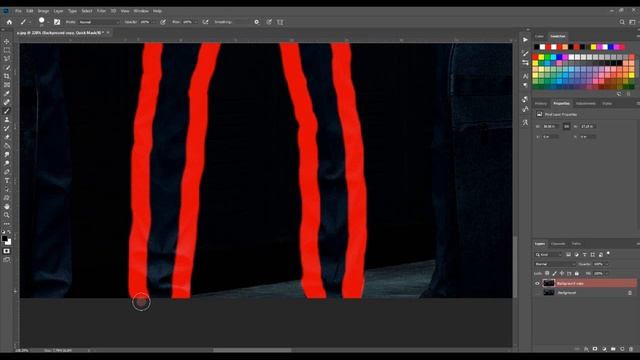This screenshot has height=360, width=640.
Task: Open Character panel icon
Action: coord(525,76)
